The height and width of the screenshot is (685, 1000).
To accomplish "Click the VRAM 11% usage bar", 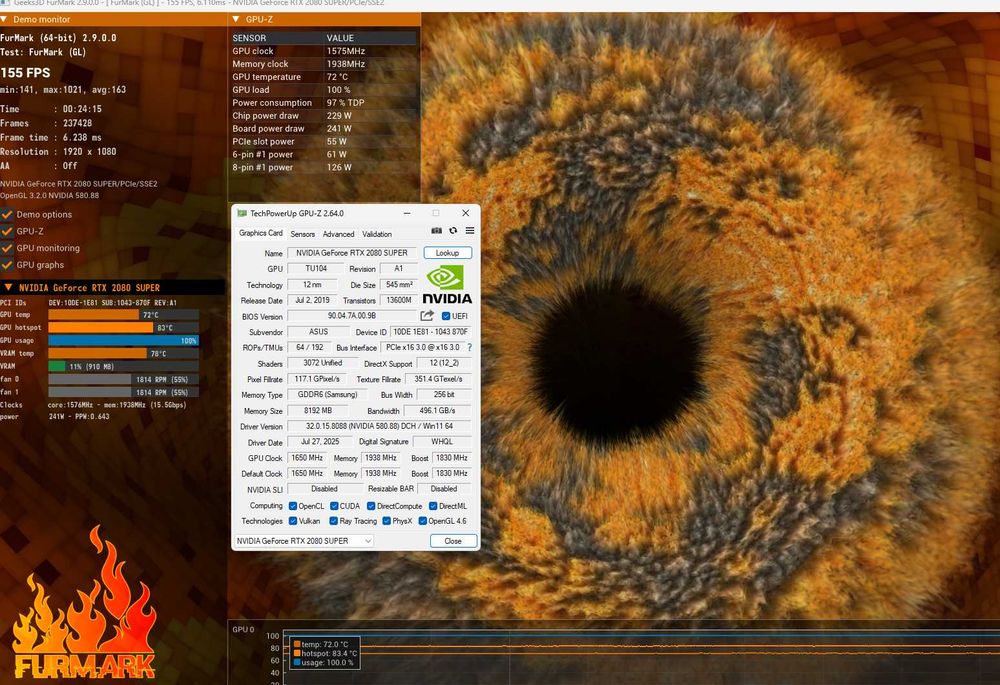I will 124,366.
